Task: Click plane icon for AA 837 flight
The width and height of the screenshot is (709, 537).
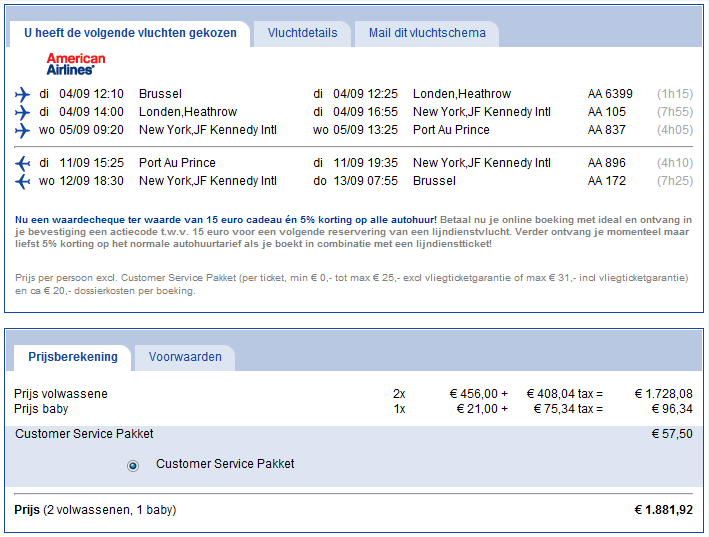Action: 22,131
